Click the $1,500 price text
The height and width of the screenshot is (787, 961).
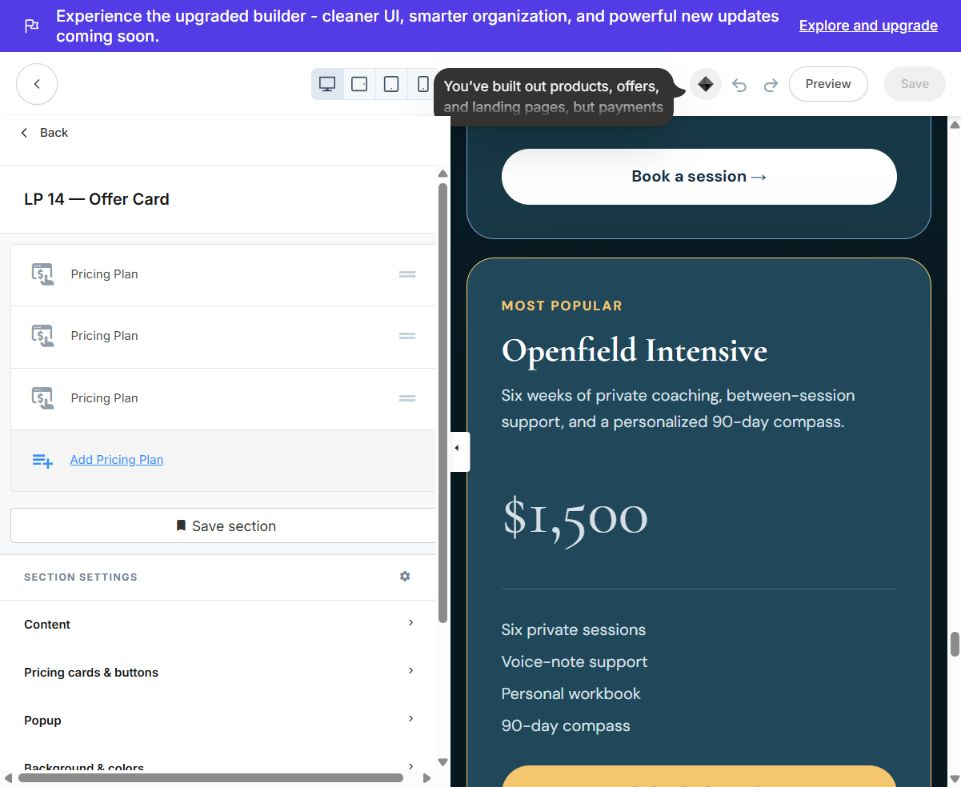[x=575, y=520]
